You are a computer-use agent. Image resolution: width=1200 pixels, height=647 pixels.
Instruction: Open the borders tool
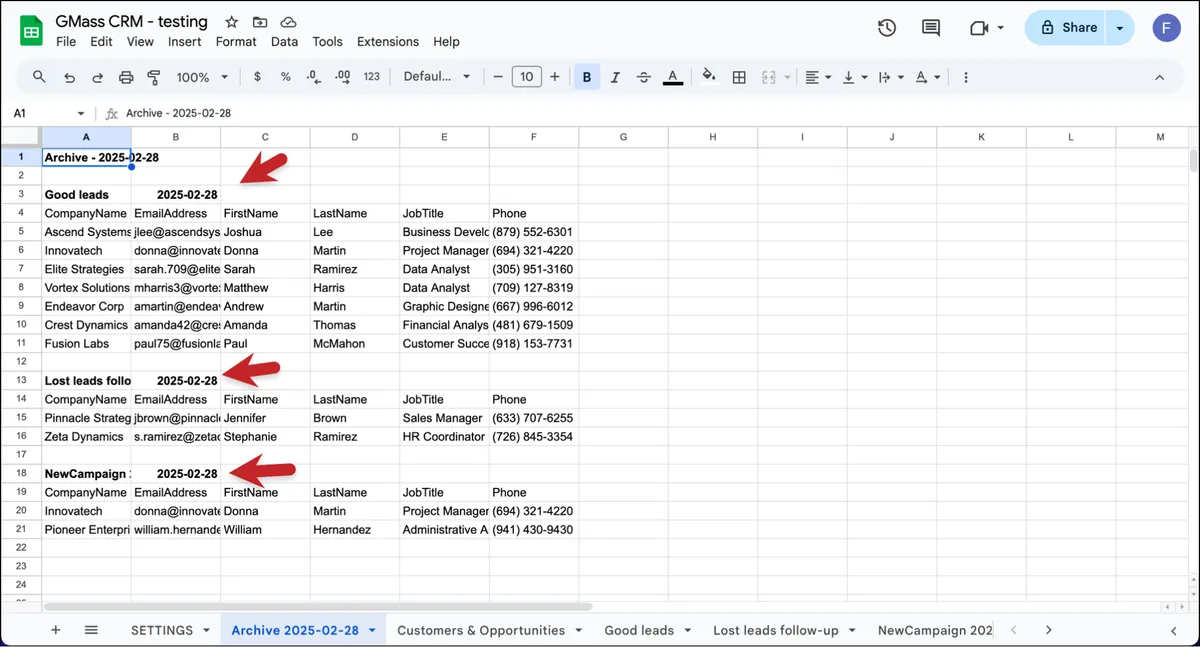[739, 77]
